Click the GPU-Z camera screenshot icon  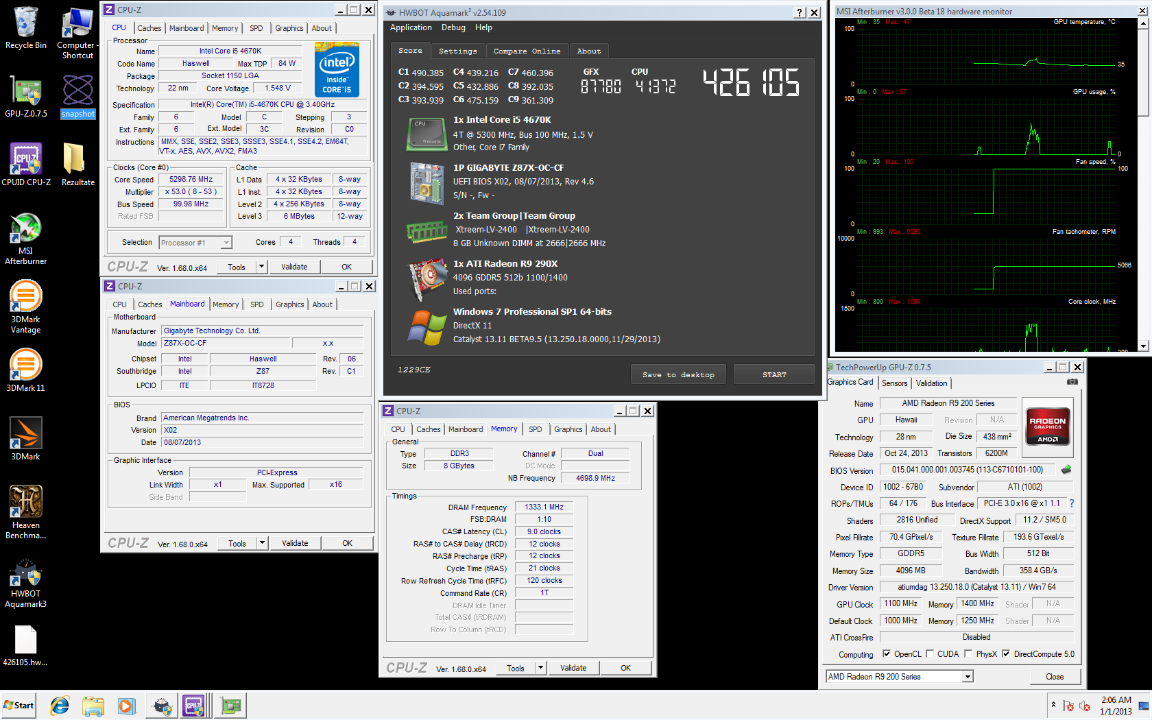pyautogui.click(x=1072, y=382)
